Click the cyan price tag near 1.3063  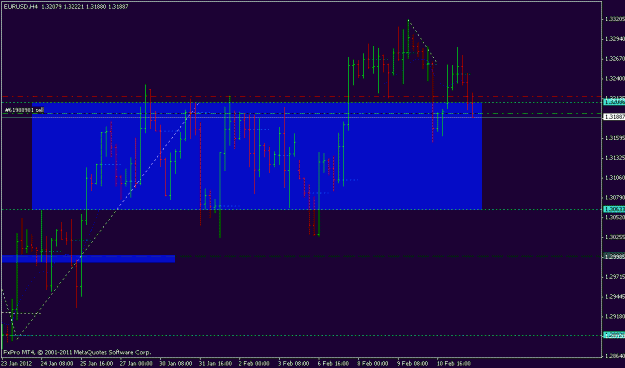coord(614,209)
